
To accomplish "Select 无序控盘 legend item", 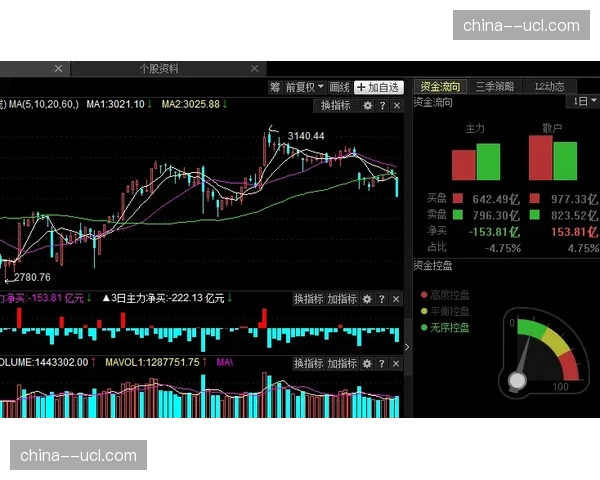I will 445,328.
